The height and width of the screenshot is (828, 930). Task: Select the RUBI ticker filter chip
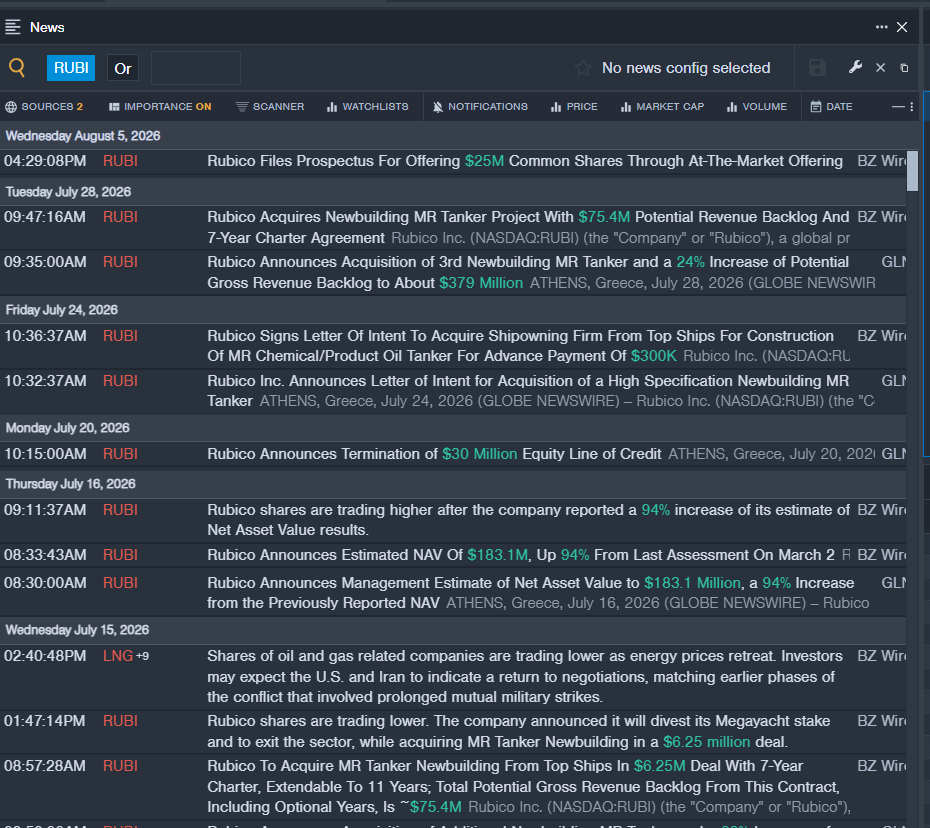click(x=71, y=68)
